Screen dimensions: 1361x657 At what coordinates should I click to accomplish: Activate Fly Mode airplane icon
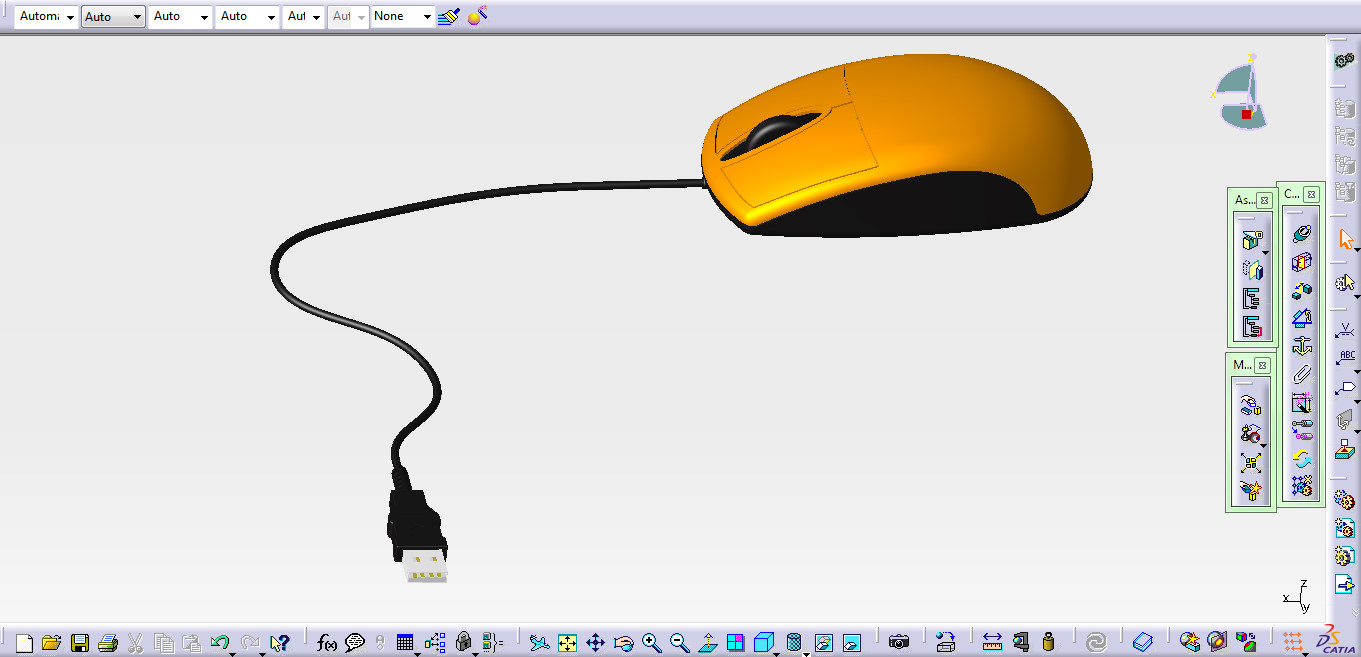(x=540, y=643)
